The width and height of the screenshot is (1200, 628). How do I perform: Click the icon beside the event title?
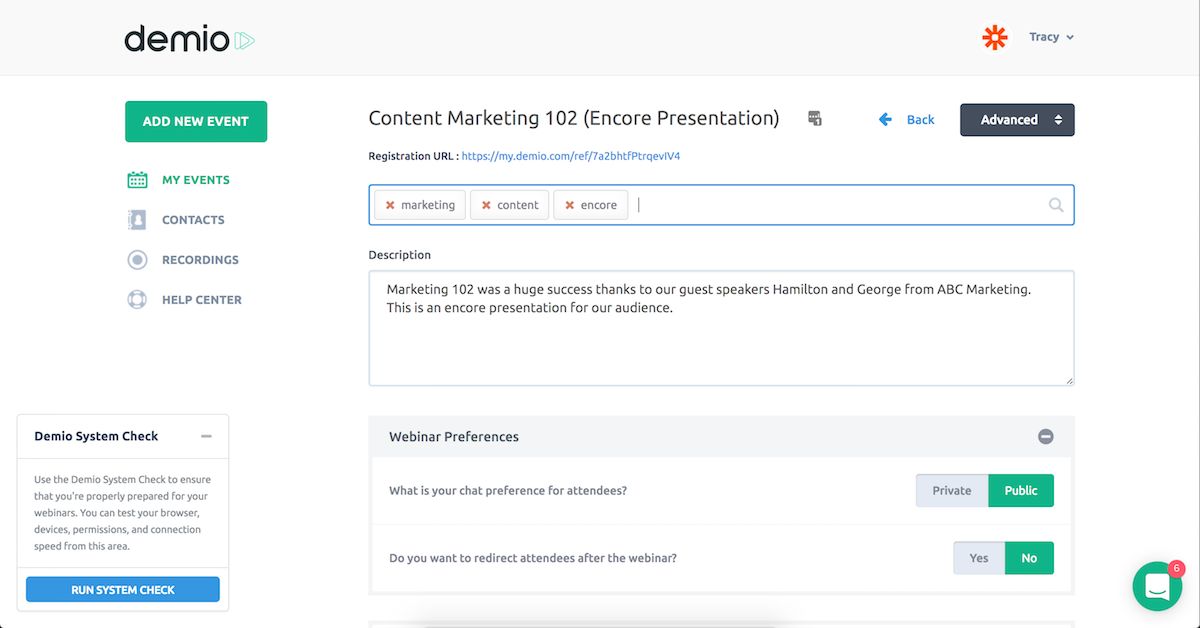(815, 119)
